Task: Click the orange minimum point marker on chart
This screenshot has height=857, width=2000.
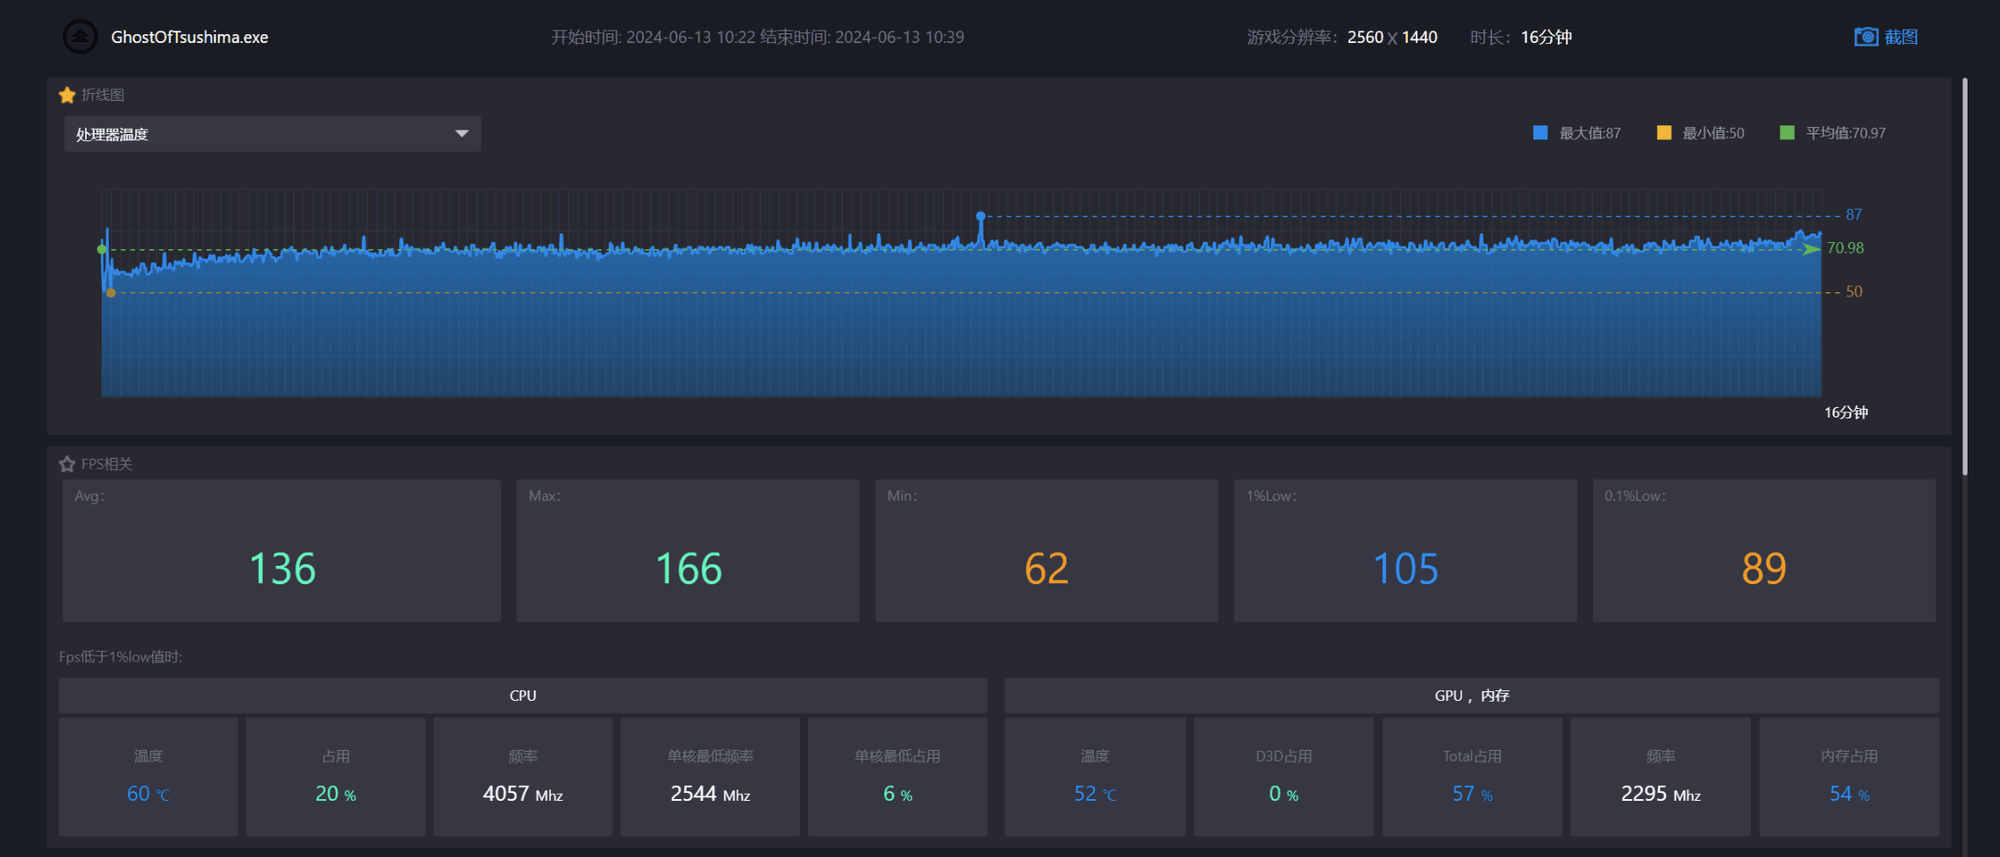Action: coord(111,293)
